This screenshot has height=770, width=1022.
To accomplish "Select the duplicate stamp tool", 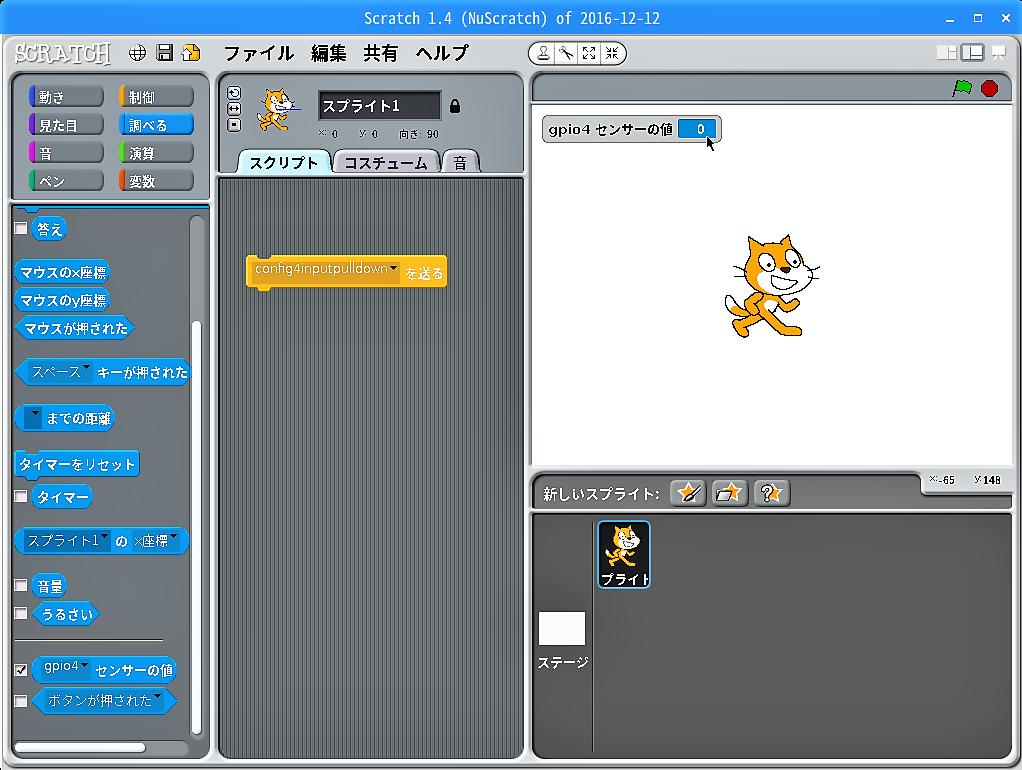I will [x=543, y=53].
